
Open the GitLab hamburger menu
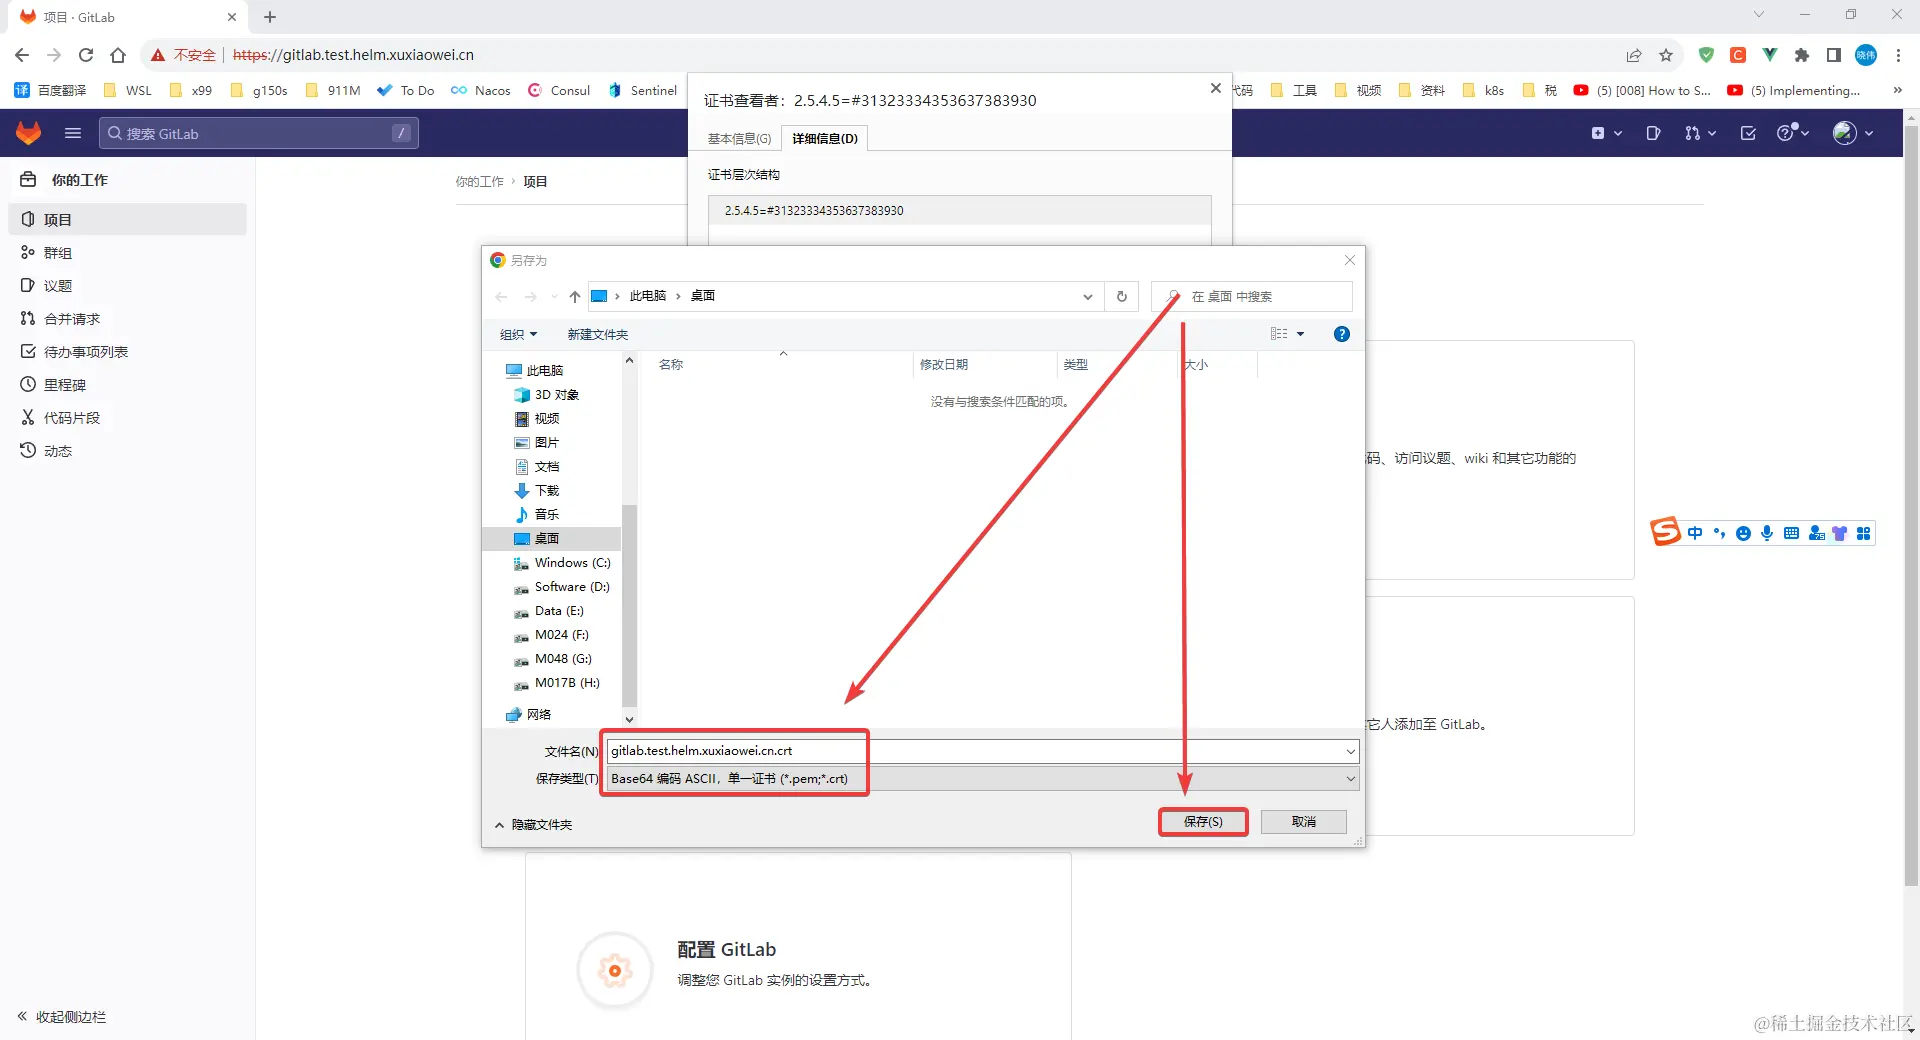72,133
